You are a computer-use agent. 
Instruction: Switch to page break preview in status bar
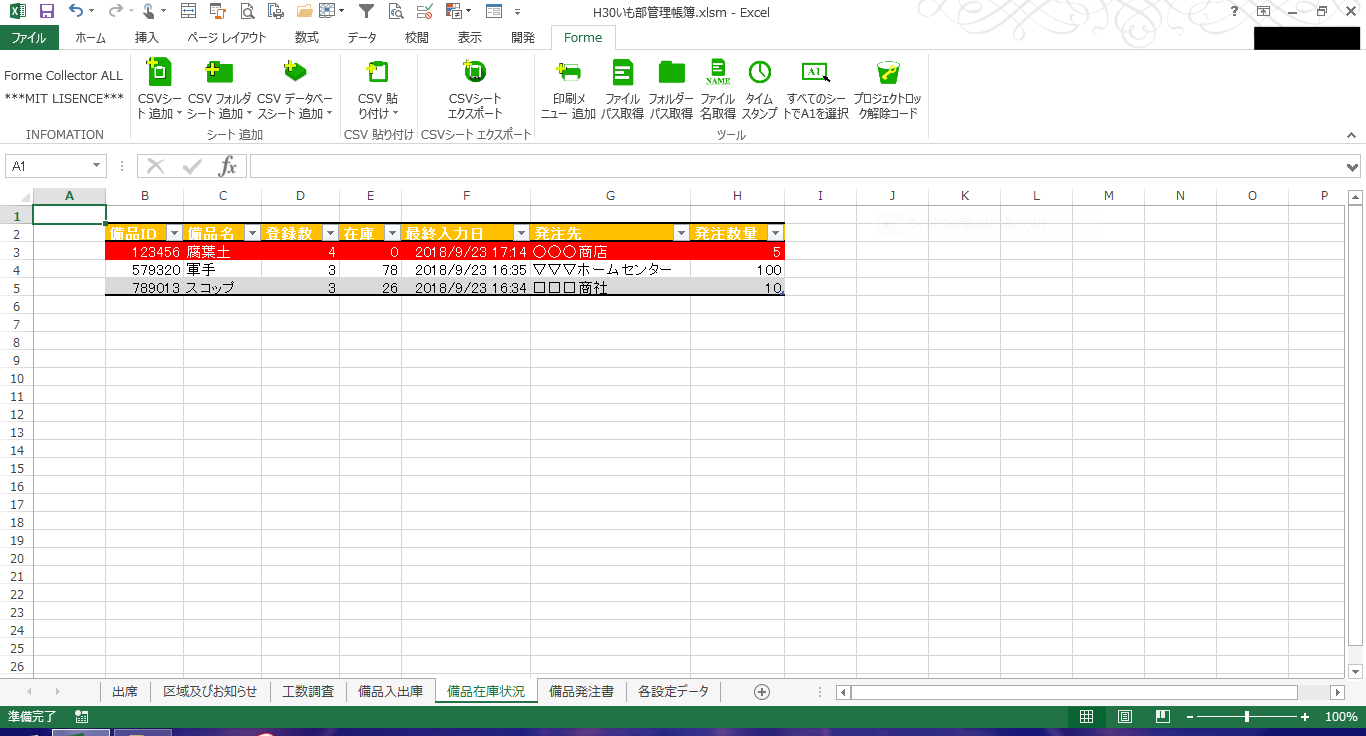[1163, 717]
